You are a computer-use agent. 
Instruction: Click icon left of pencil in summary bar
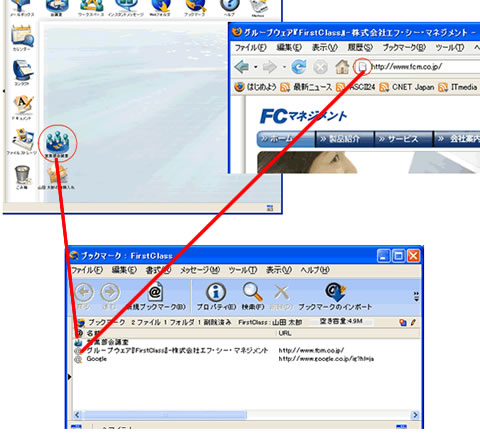coord(403,322)
